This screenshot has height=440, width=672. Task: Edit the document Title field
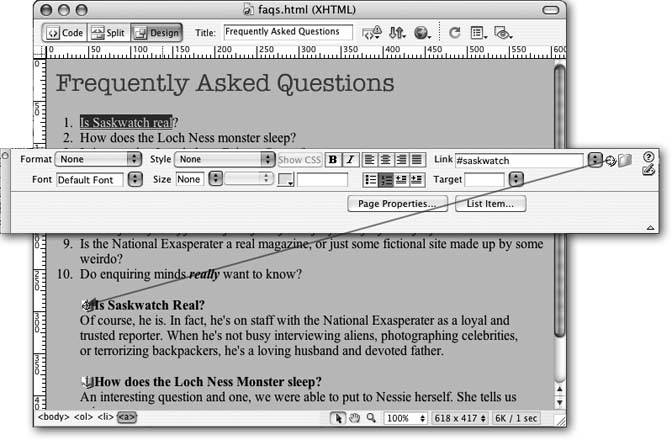click(288, 32)
